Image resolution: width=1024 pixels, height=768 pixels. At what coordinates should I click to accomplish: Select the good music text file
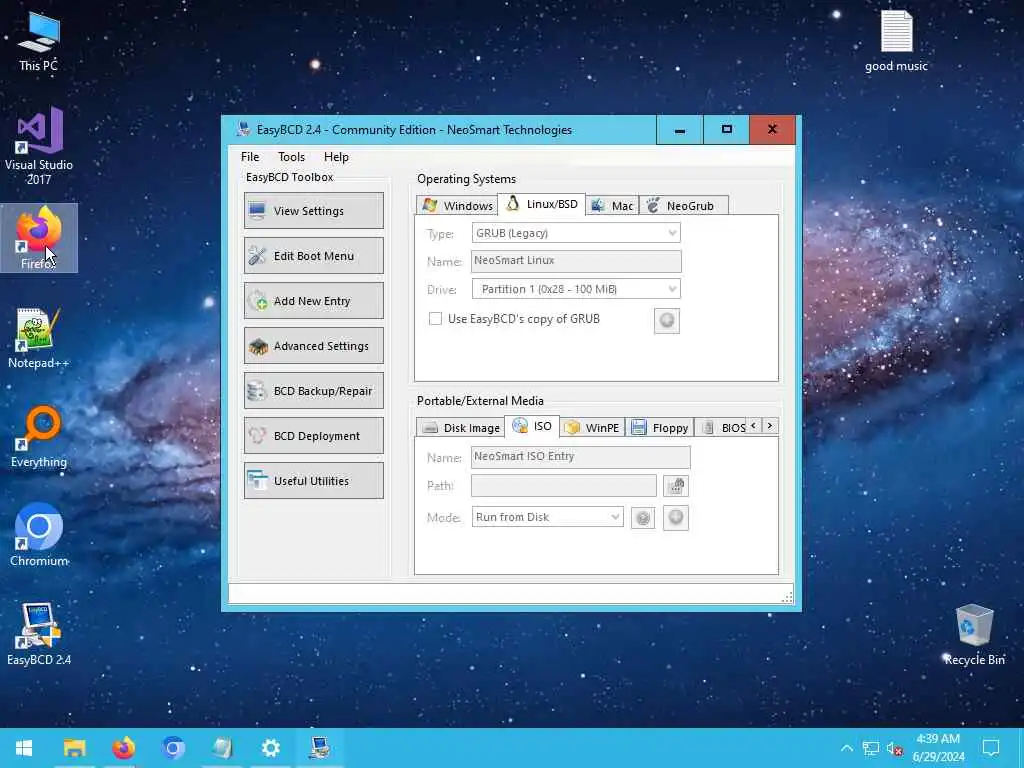point(896,40)
